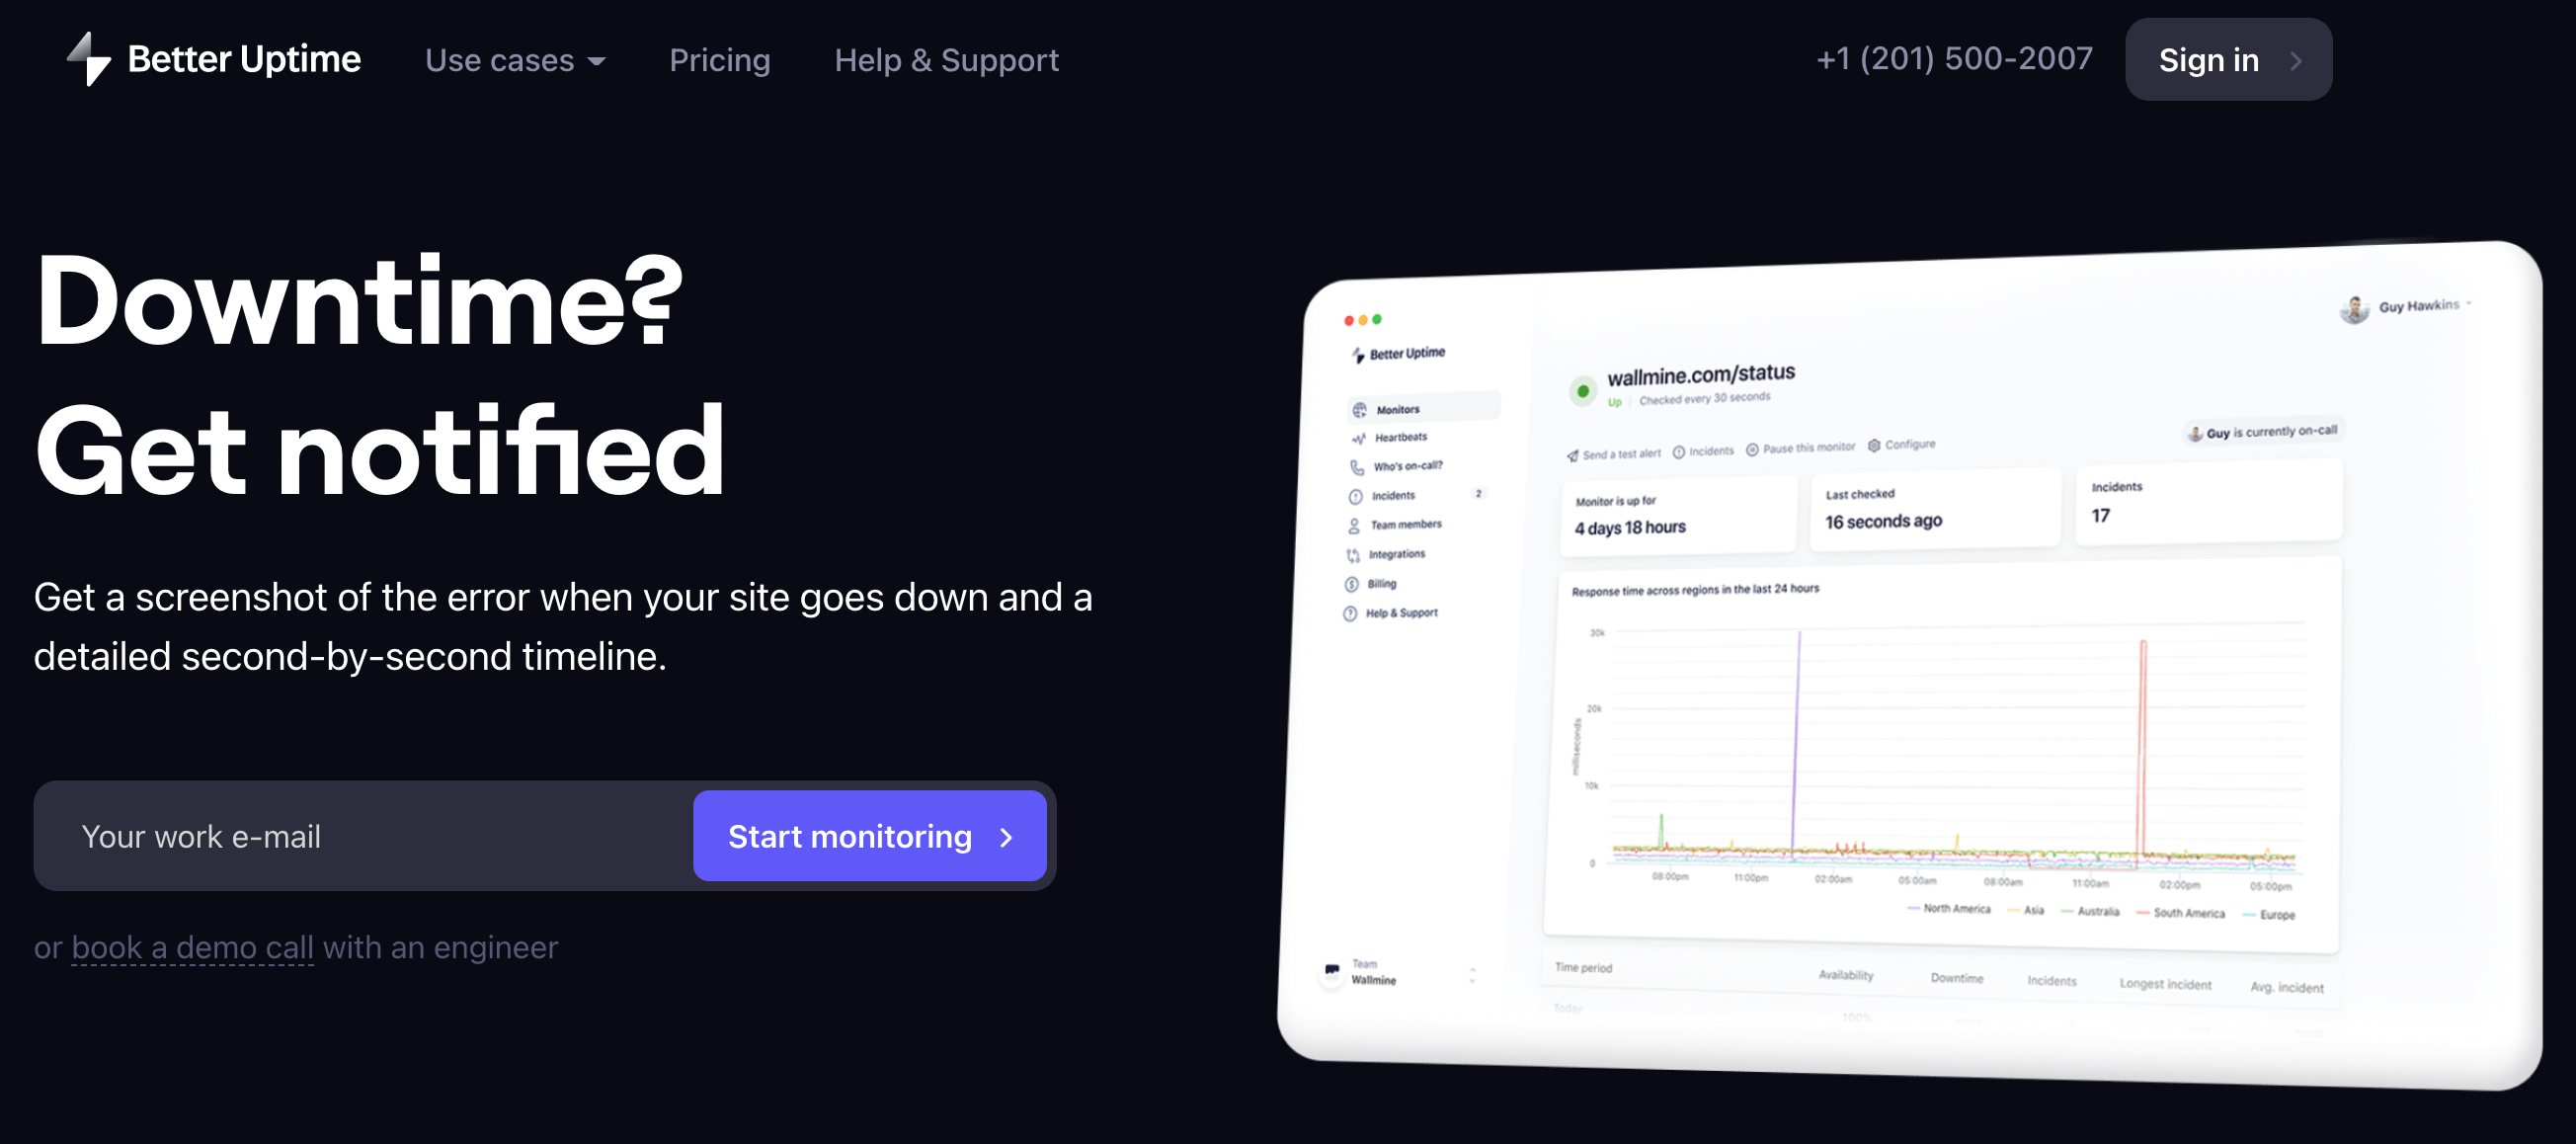The image size is (2576, 1144).
Task: Click Billing dollar icon in preview sidebar
Action: (1352, 584)
